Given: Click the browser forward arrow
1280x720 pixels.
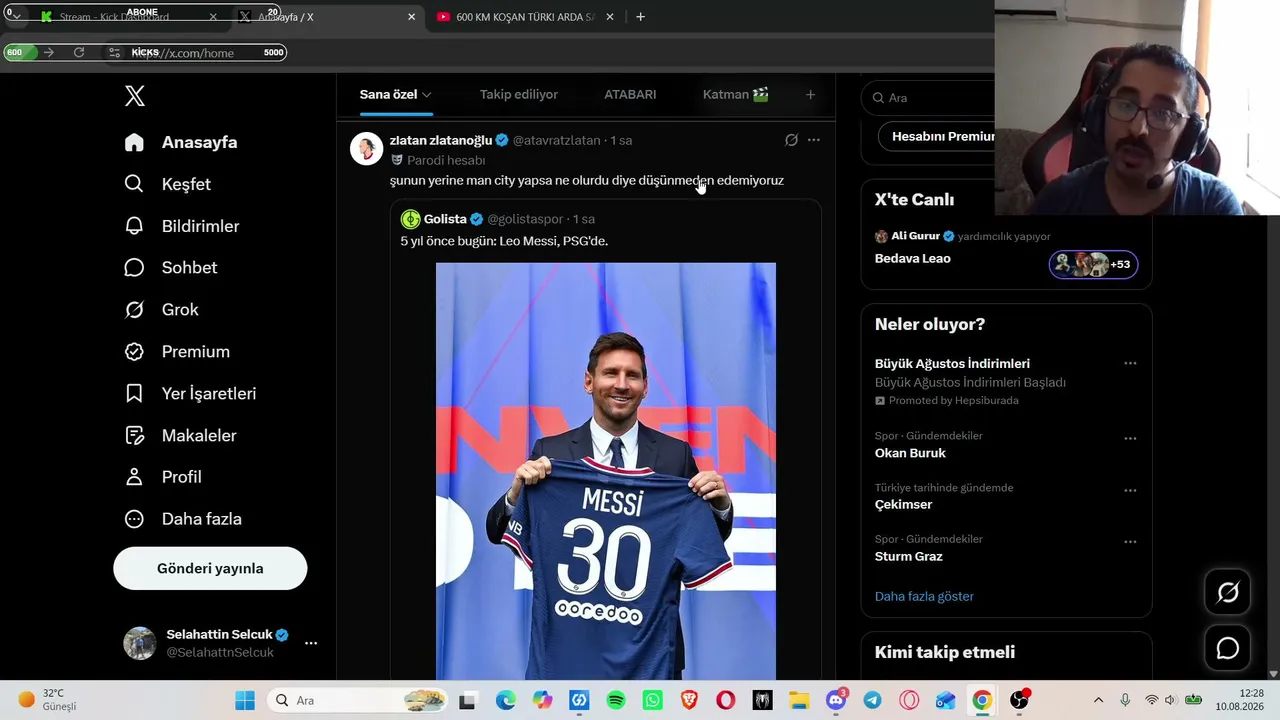Looking at the screenshot, I should 49,52.
